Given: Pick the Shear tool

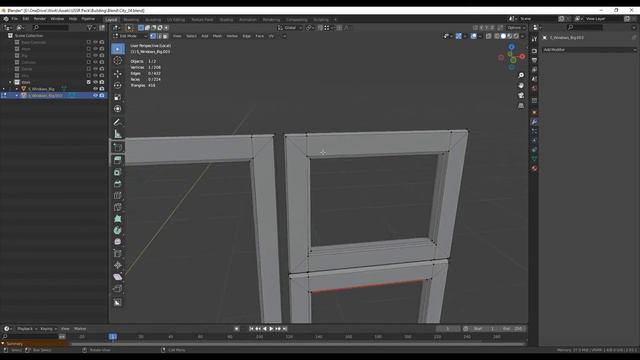Looking at the screenshot, I should [118, 277].
